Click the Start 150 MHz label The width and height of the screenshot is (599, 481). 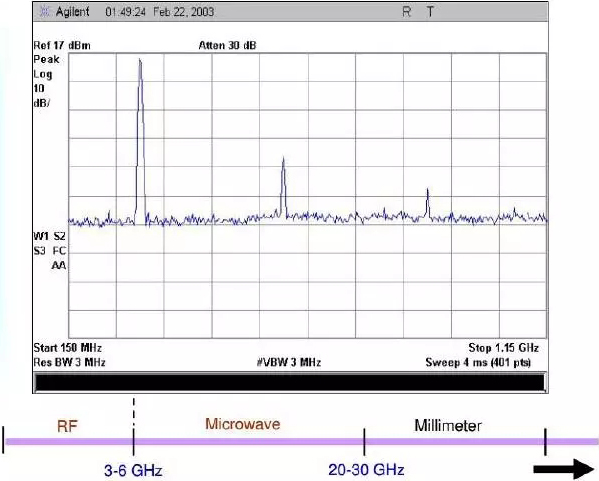pyautogui.click(x=68, y=348)
